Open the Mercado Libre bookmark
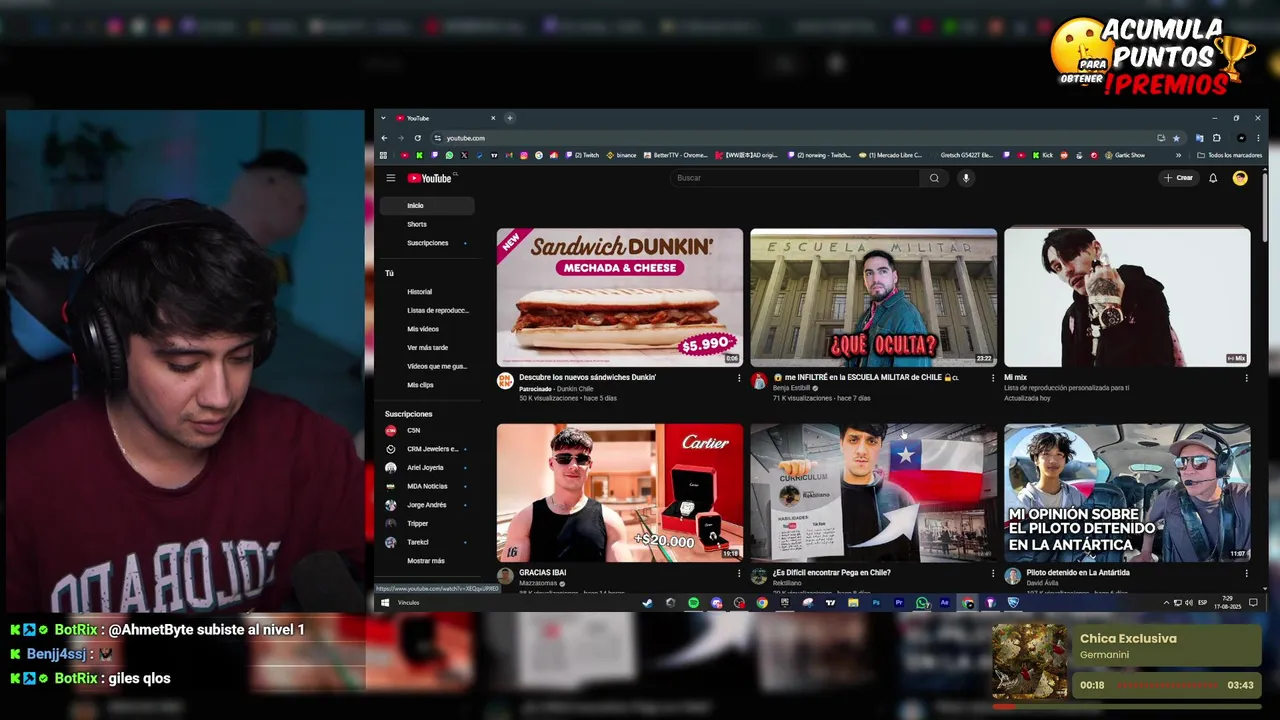The image size is (1280, 720). click(x=890, y=155)
